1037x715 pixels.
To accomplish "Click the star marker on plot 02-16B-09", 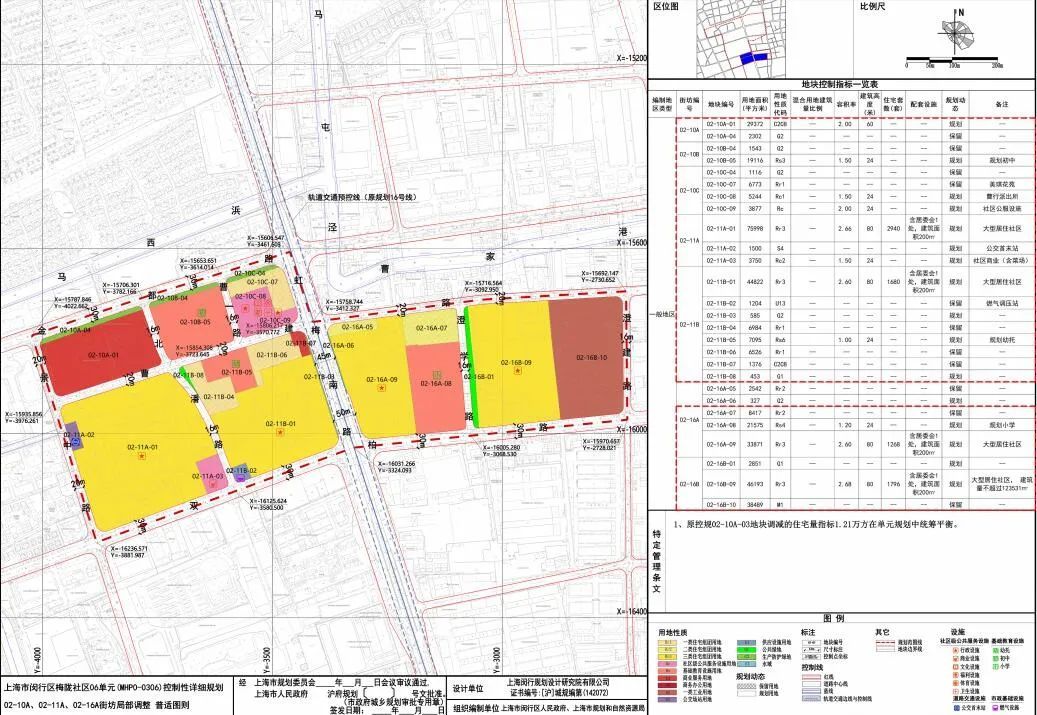I will click(x=518, y=370).
